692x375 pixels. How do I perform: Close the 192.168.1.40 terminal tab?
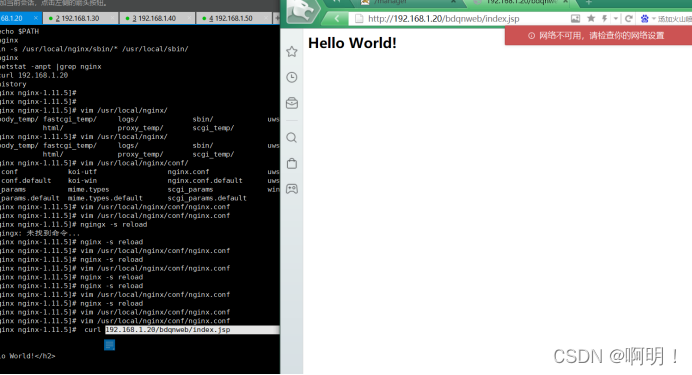click(189, 18)
